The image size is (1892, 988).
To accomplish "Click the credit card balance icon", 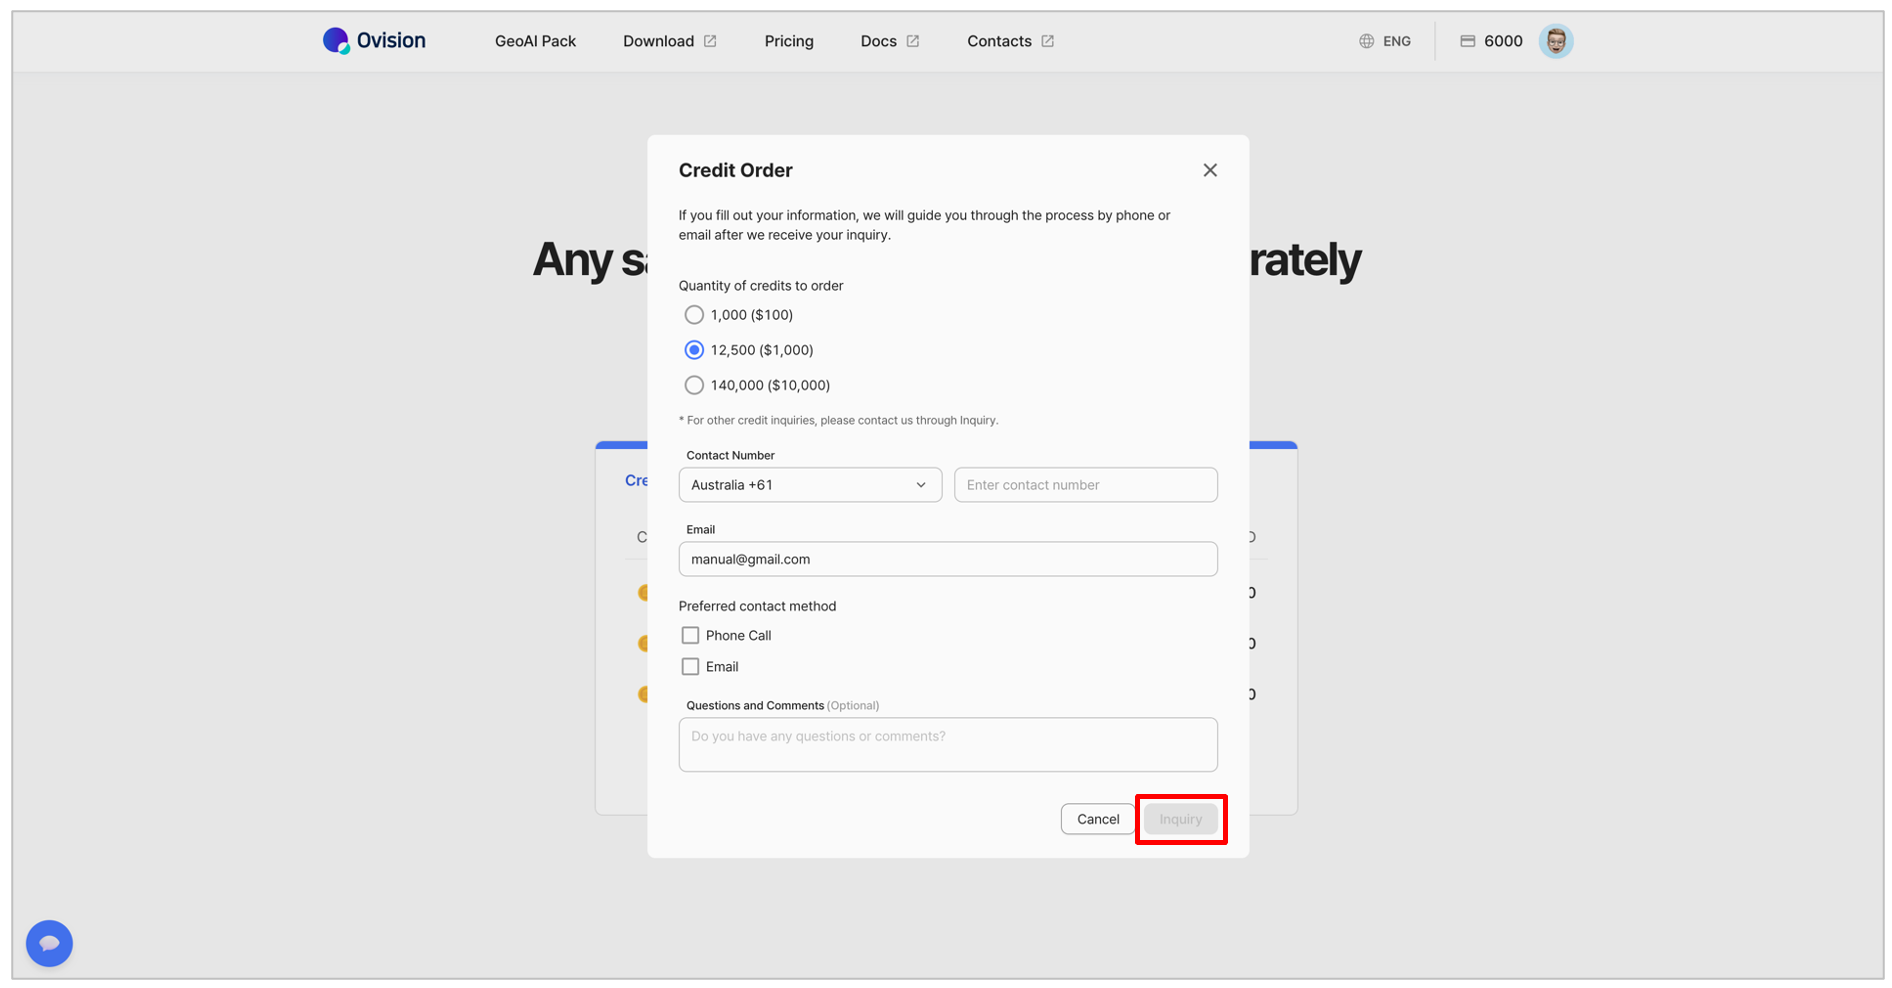I will 1467,41.
